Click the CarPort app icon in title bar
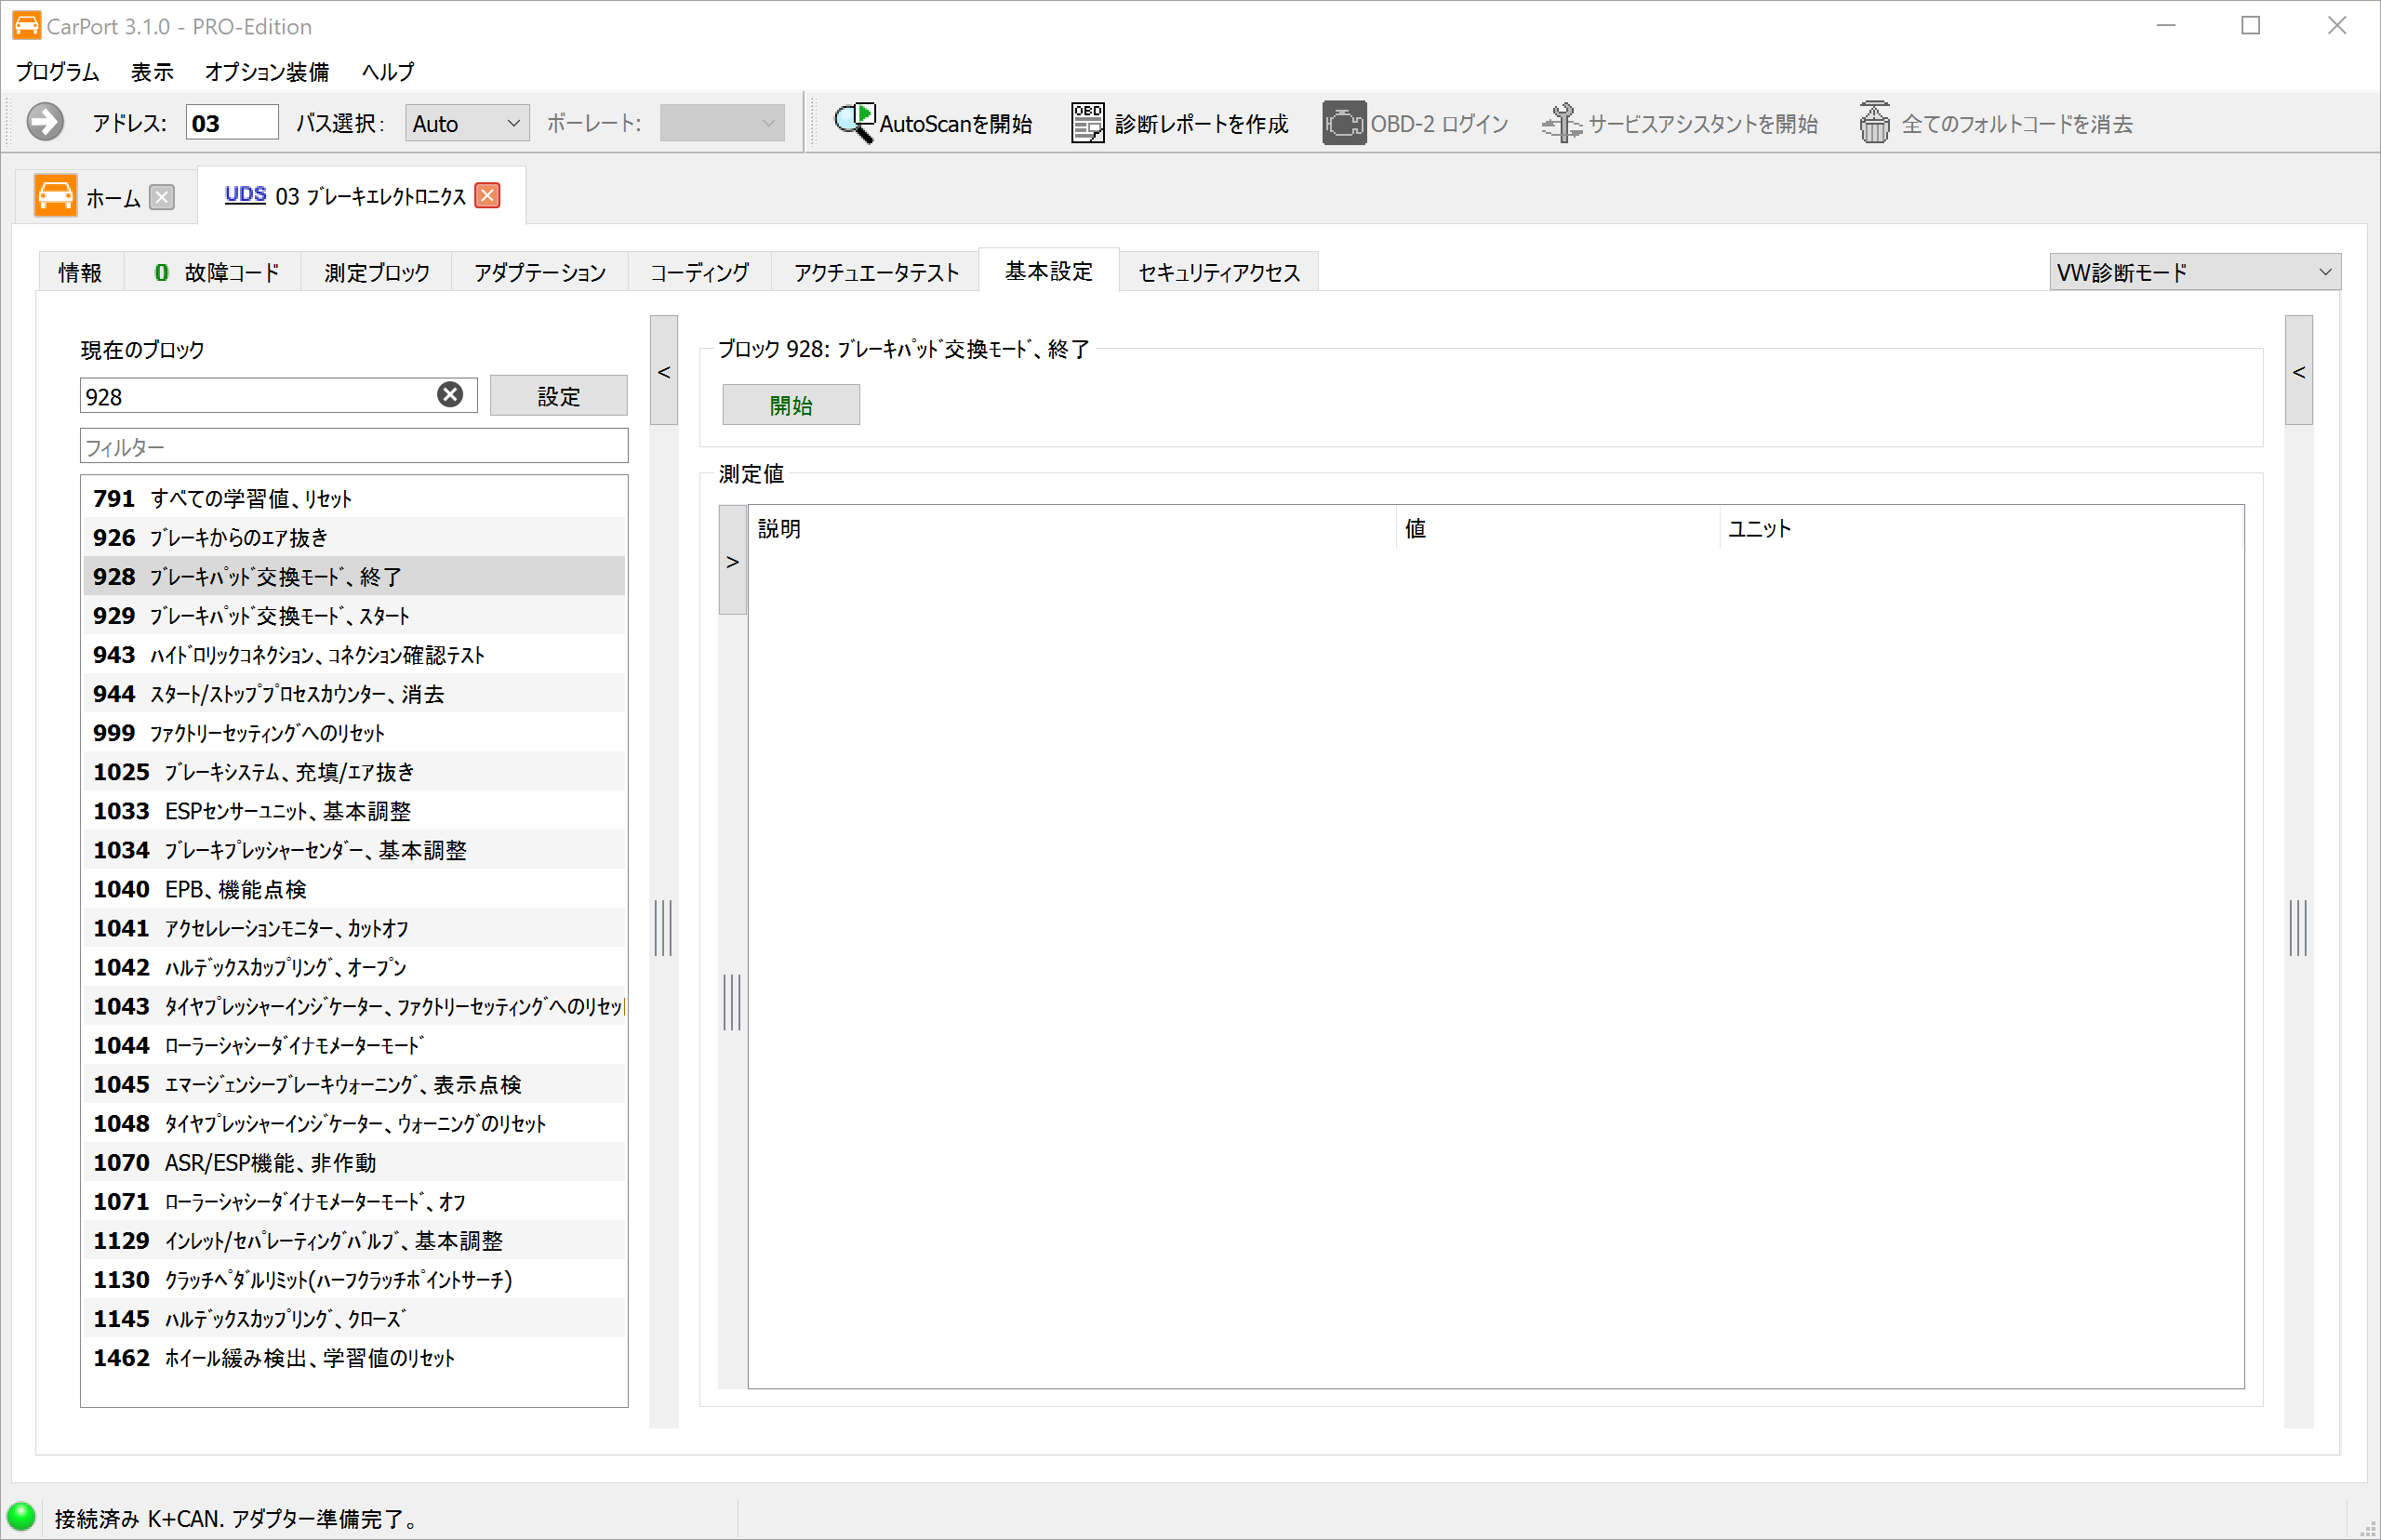Viewport: 2381px width, 1540px height. point(27,25)
